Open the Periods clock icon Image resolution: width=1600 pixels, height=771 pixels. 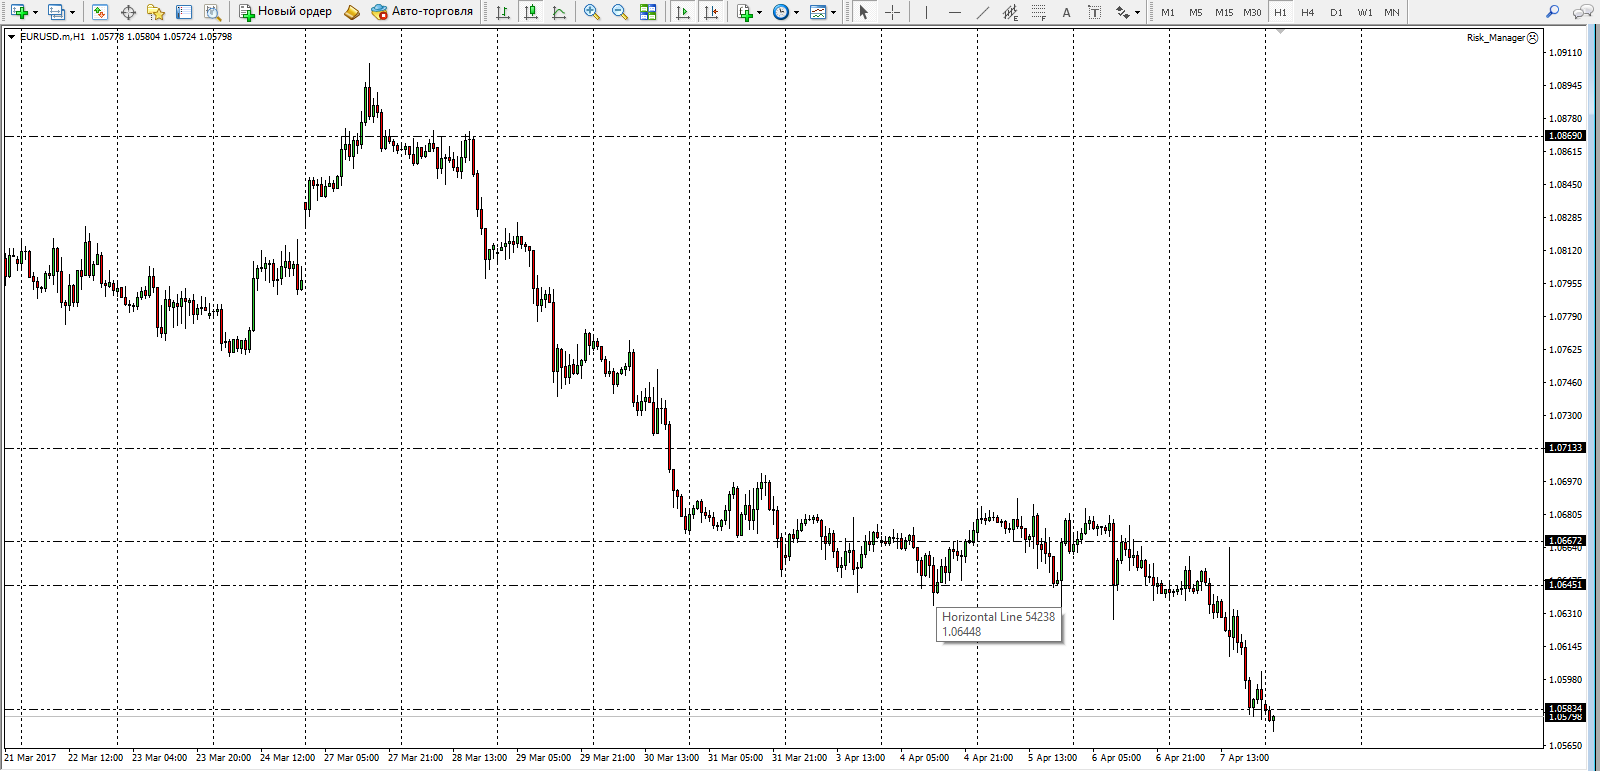coord(781,12)
